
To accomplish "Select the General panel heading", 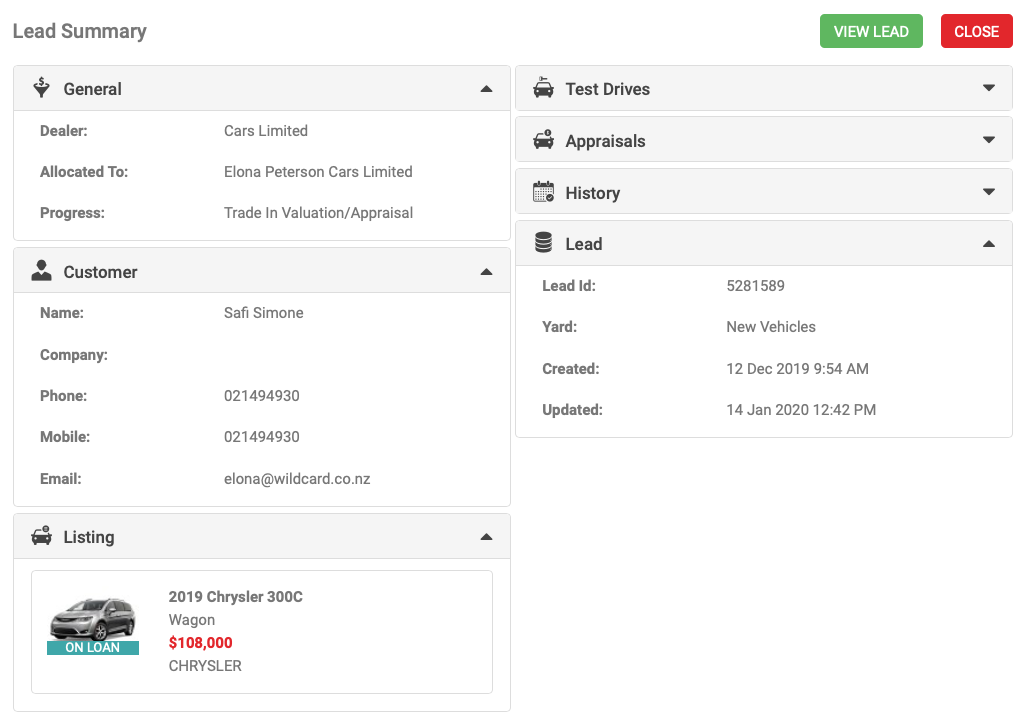I will pyautogui.click(x=93, y=89).
